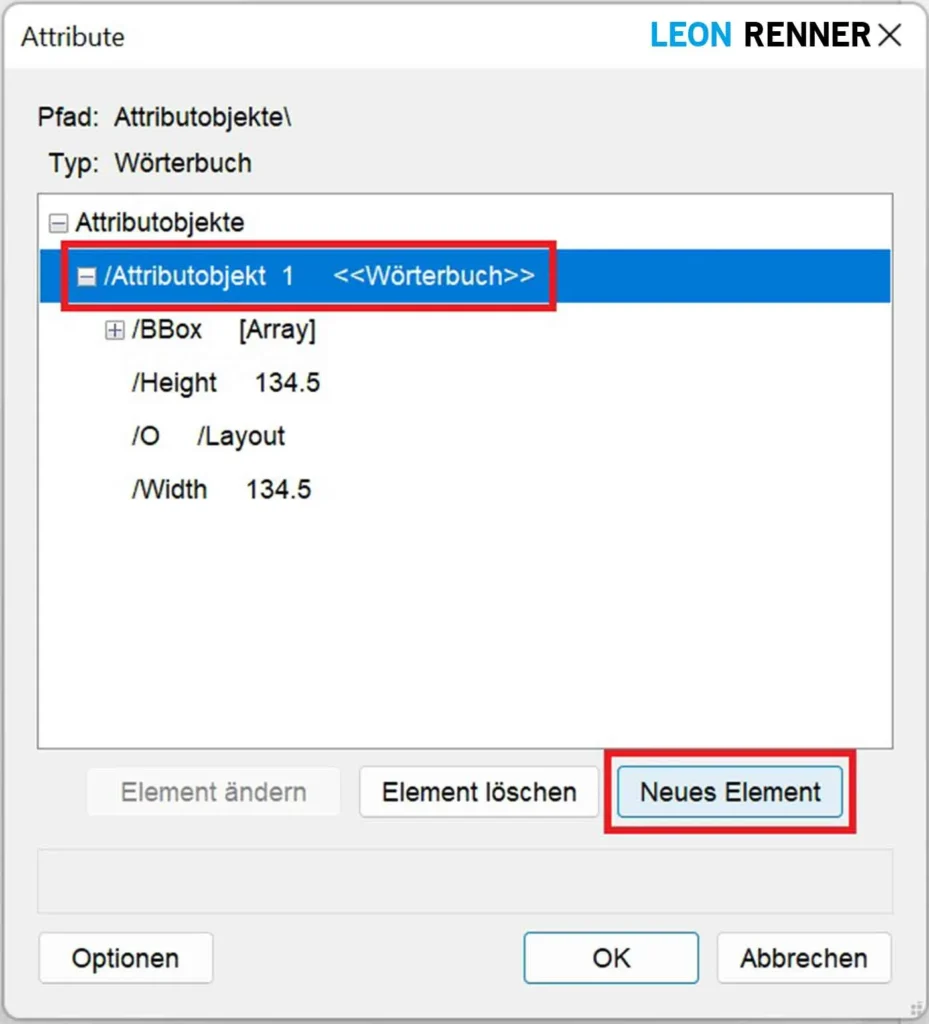Close the Attribute dialog window

pyautogui.click(x=889, y=37)
